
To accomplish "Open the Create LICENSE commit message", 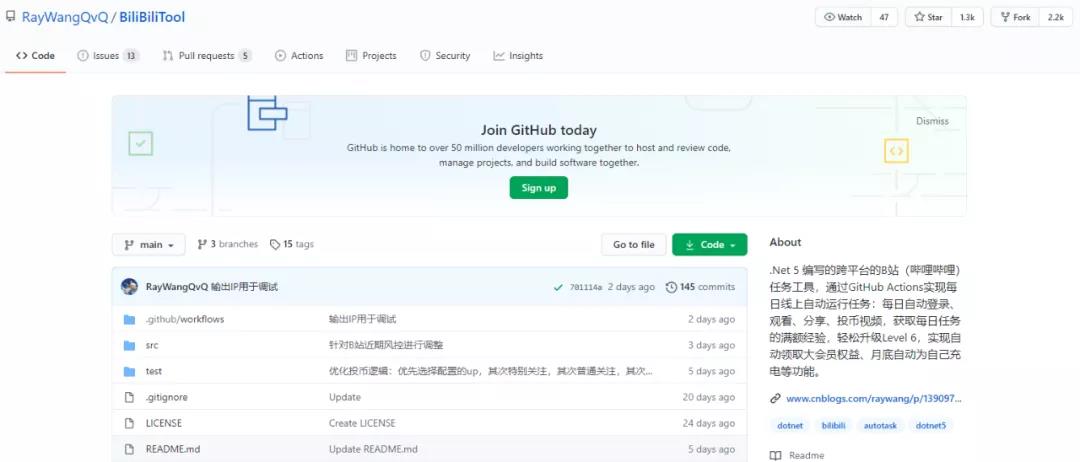I will (362, 423).
